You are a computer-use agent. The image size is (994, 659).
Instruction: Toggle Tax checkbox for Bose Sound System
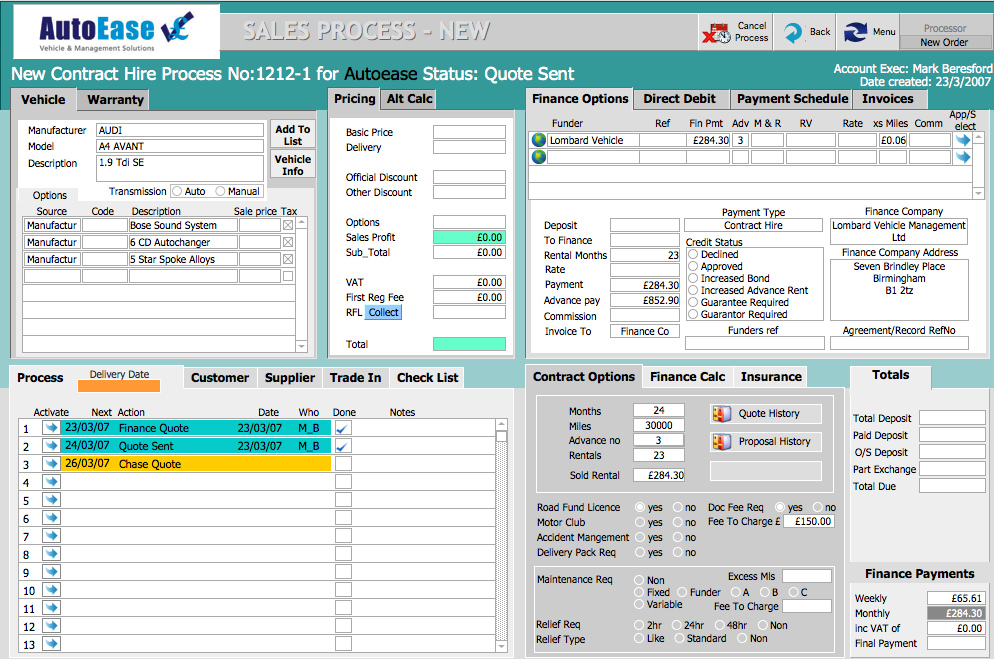pos(288,225)
